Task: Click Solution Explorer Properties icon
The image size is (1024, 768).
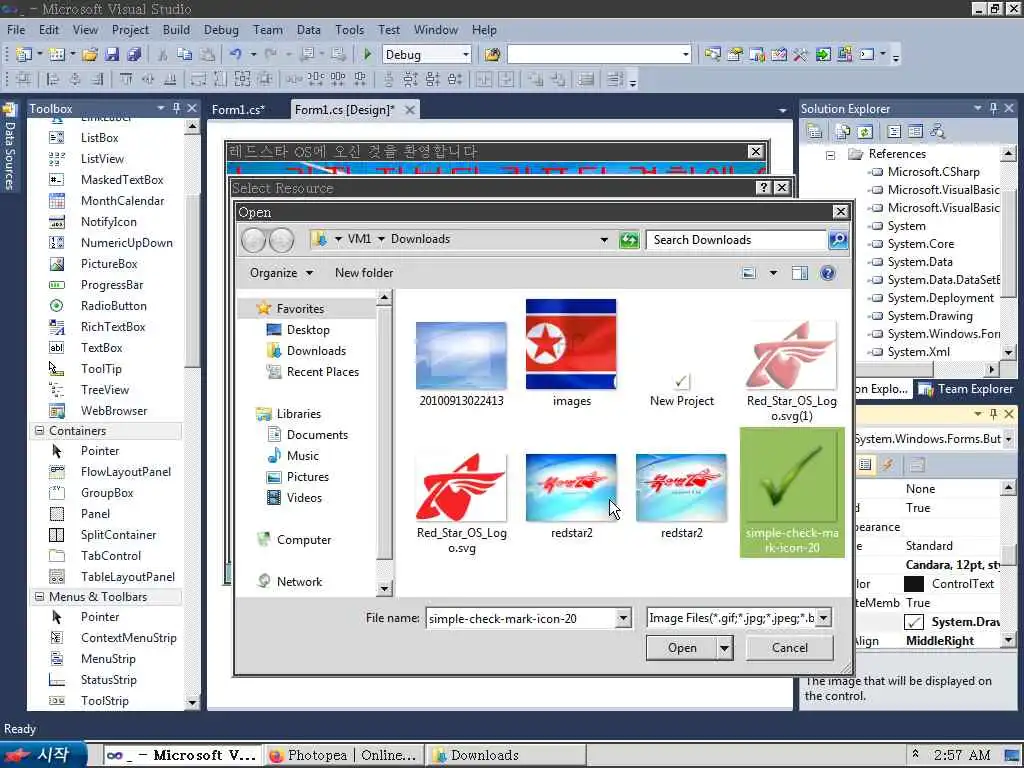Action: tap(814, 132)
